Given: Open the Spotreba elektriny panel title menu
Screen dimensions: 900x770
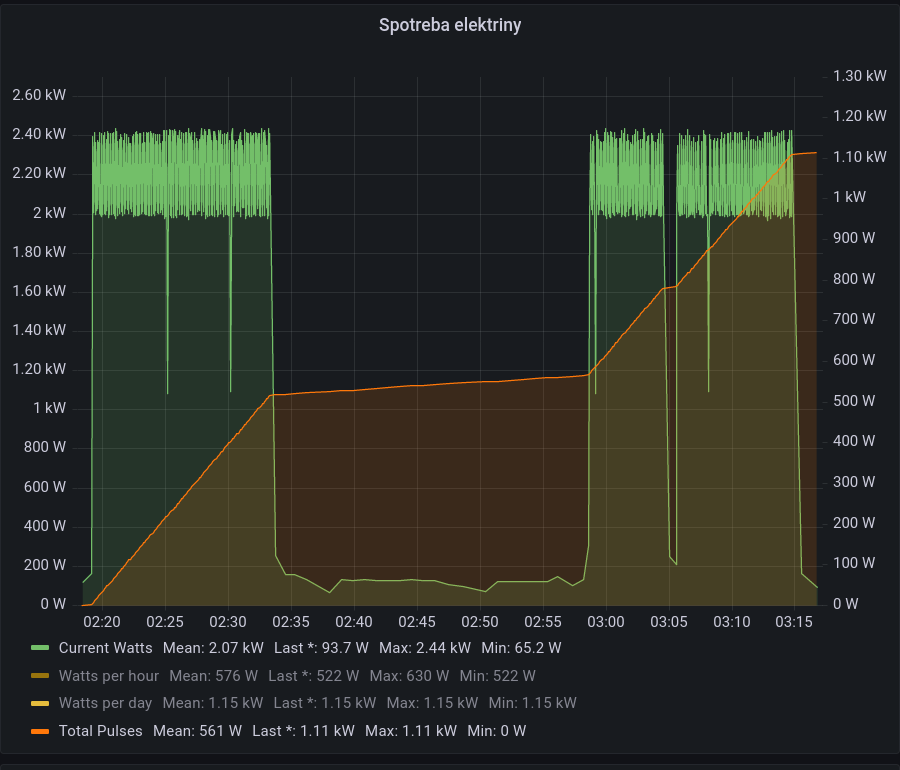Looking at the screenshot, I should click(450, 25).
